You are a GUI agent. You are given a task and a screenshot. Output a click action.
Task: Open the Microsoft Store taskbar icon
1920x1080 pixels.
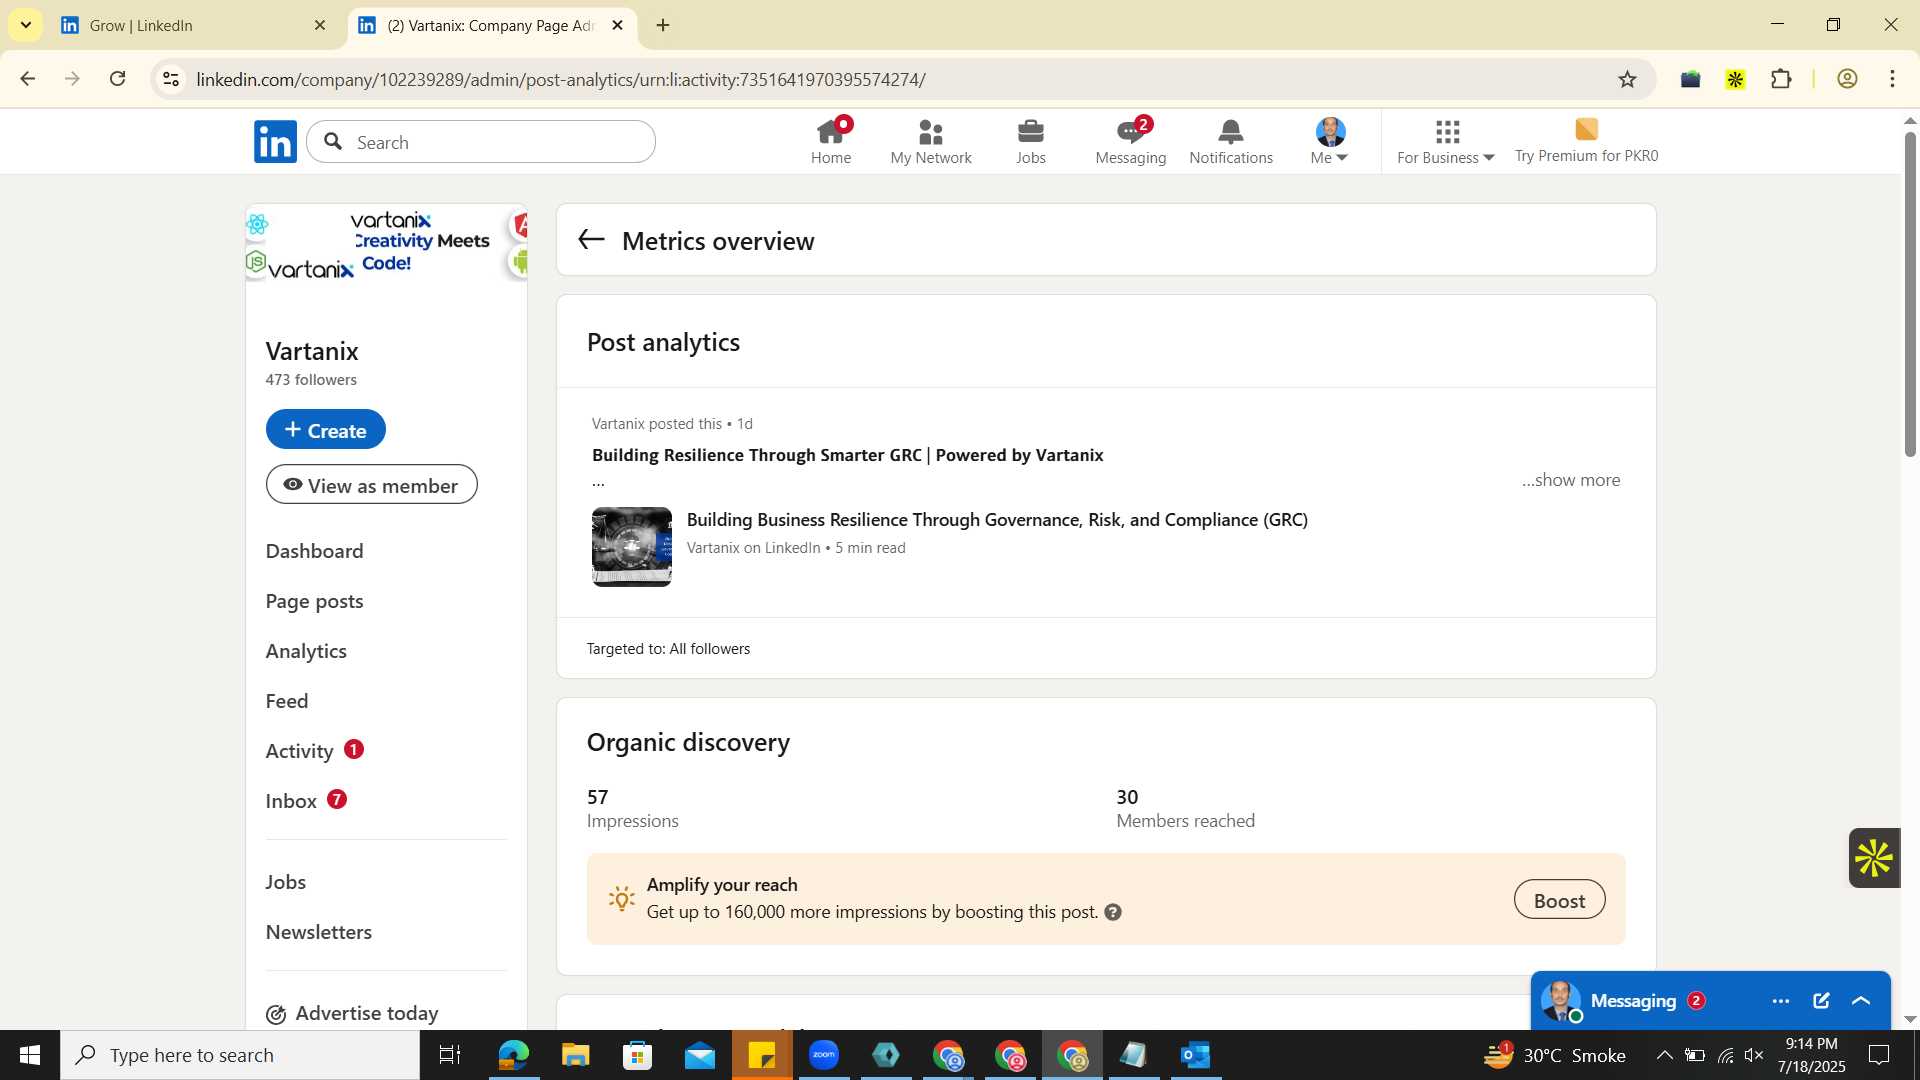637,1055
